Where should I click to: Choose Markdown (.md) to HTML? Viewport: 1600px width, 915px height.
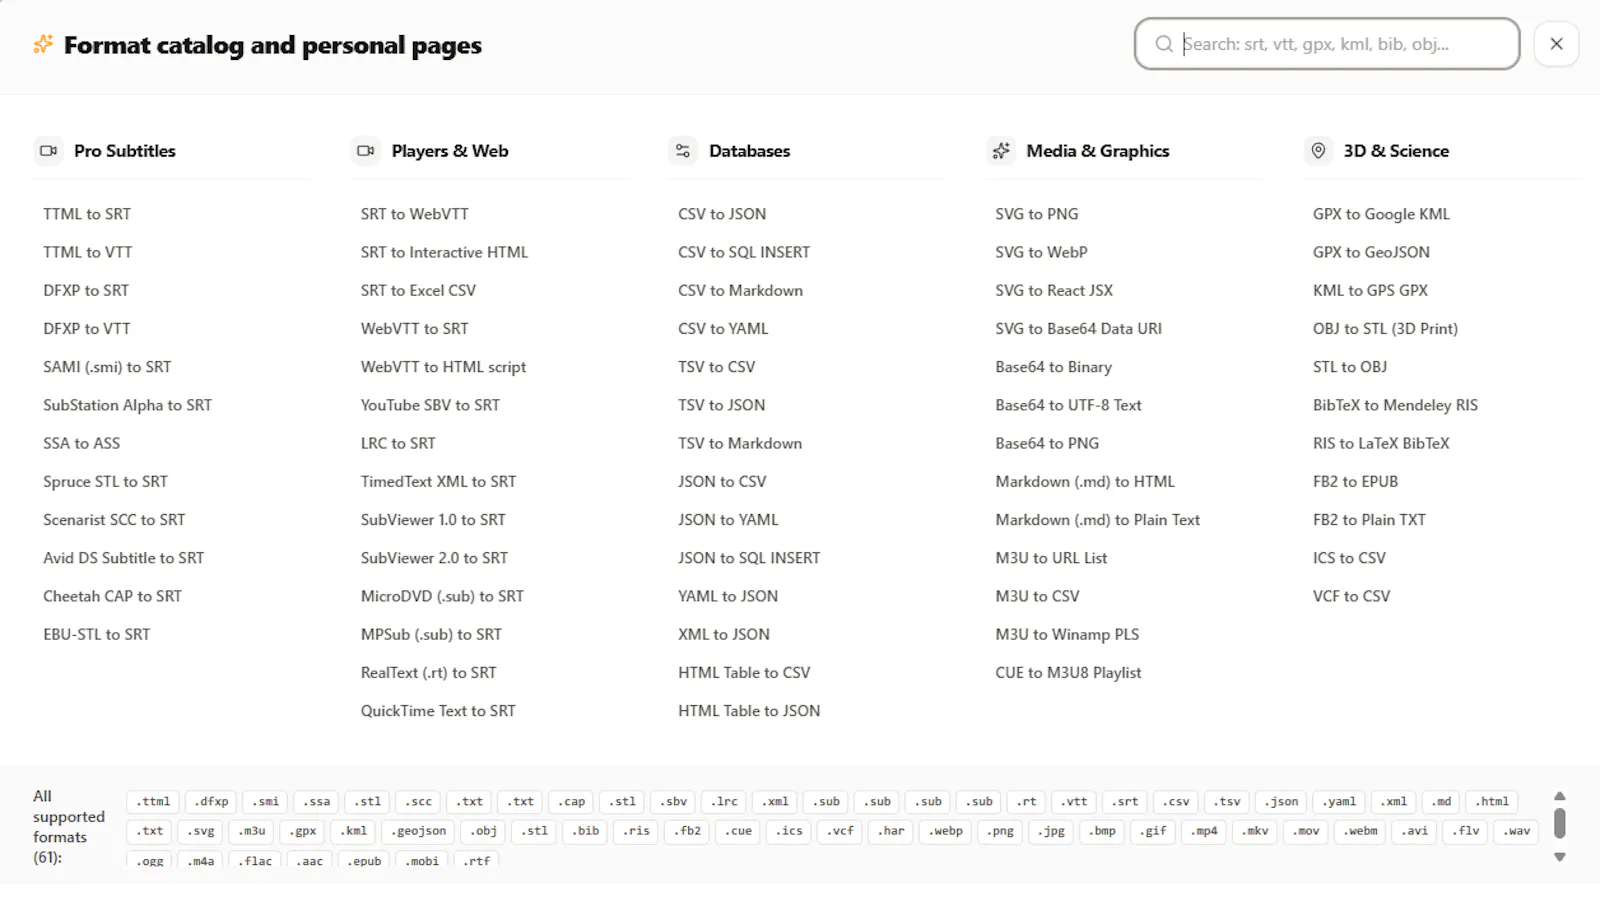(x=1085, y=482)
